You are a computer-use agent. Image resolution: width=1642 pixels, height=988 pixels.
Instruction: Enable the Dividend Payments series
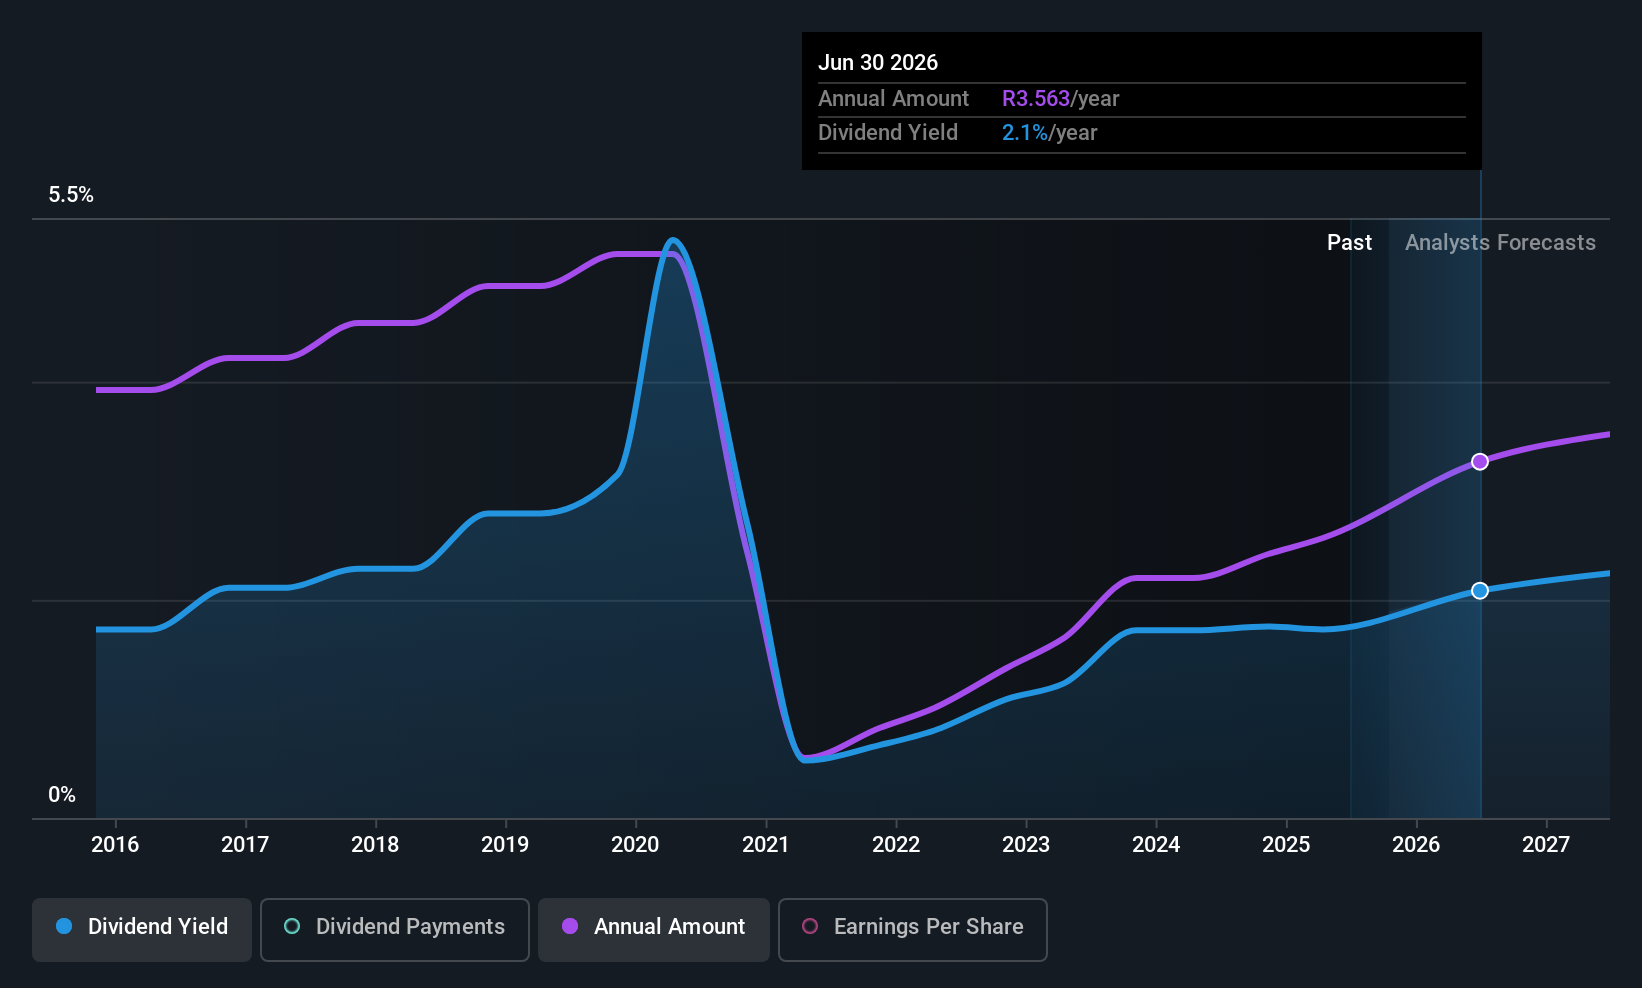(395, 930)
